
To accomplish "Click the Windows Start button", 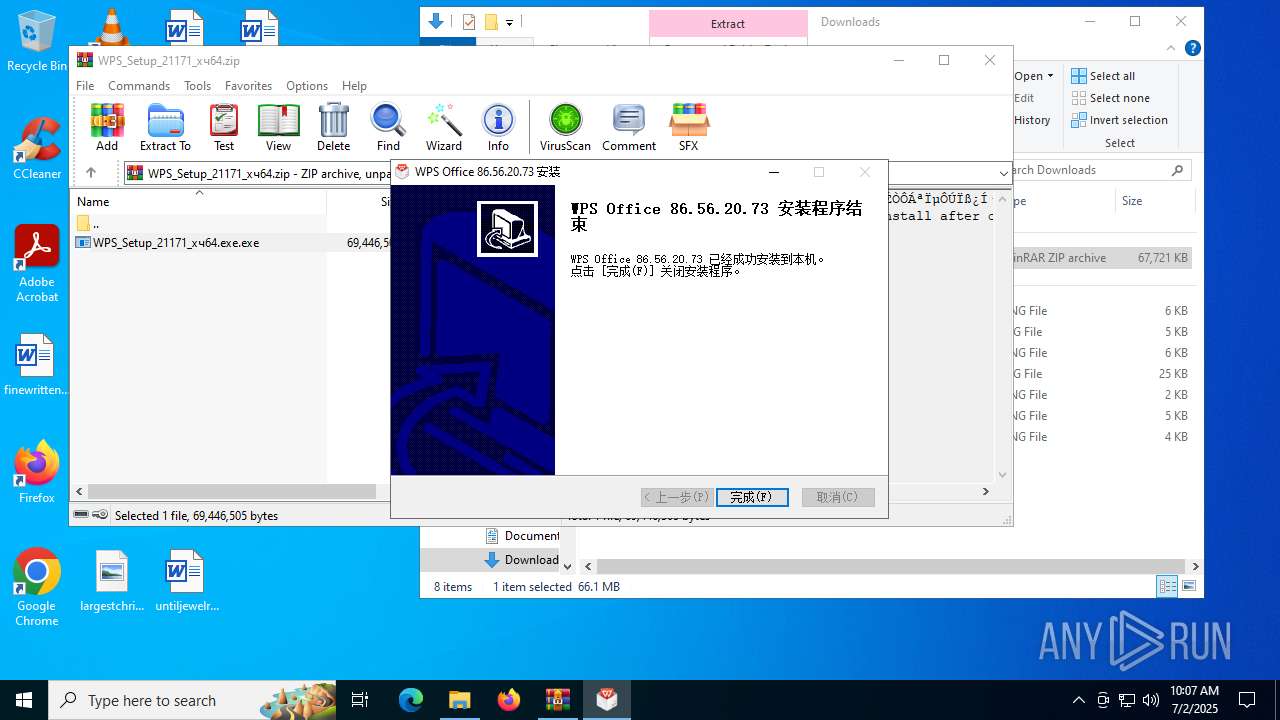I will pyautogui.click(x=24, y=700).
